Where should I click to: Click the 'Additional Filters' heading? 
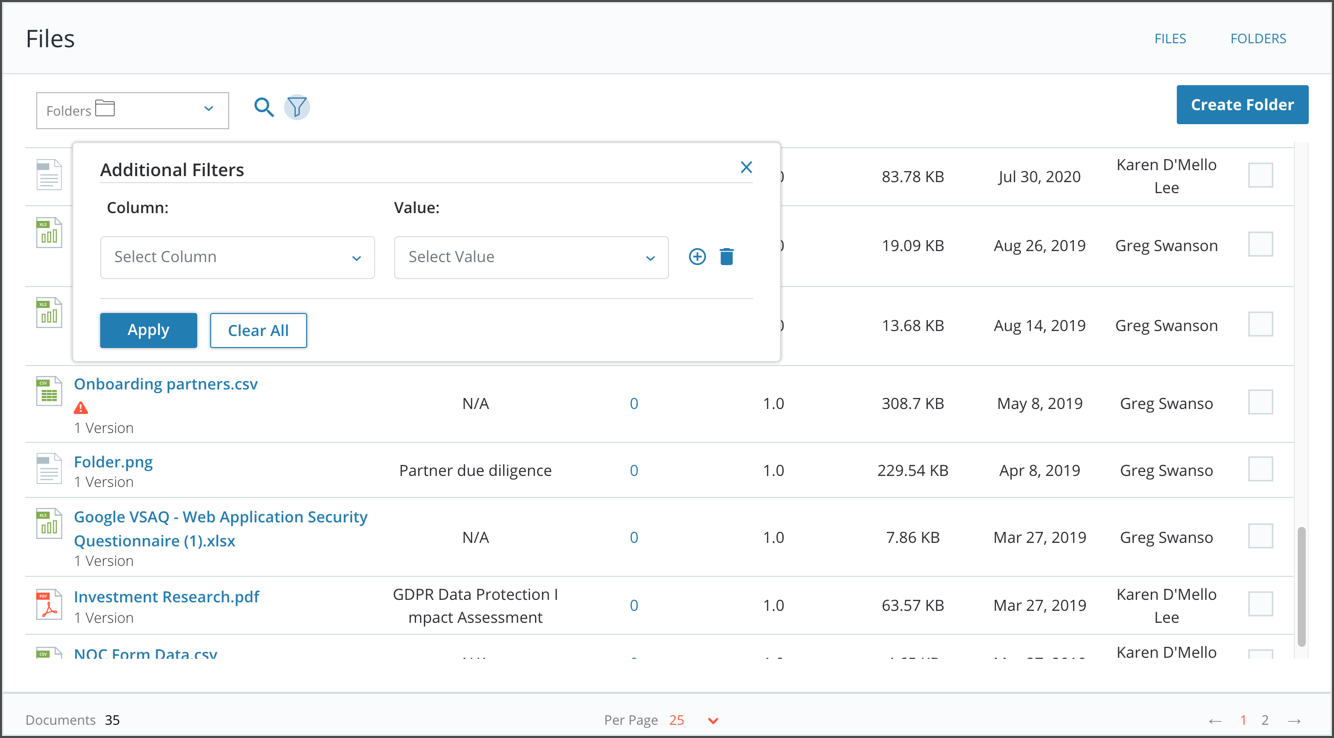click(172, 170)
